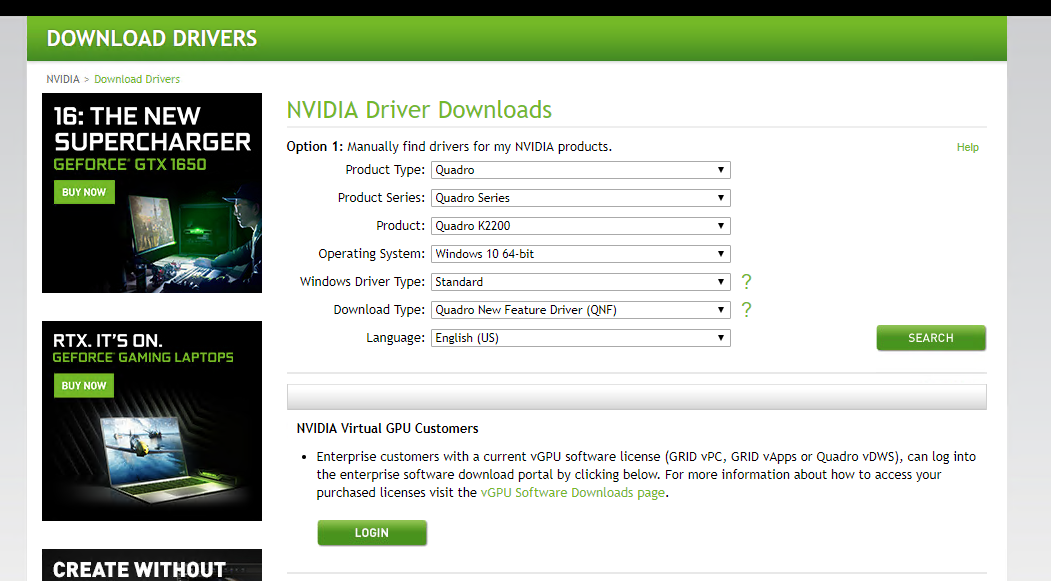The height and width of the screenshot is (581, 1051).
Task: Open the vGPU Software Downloads page link
Action: point(573,493)
